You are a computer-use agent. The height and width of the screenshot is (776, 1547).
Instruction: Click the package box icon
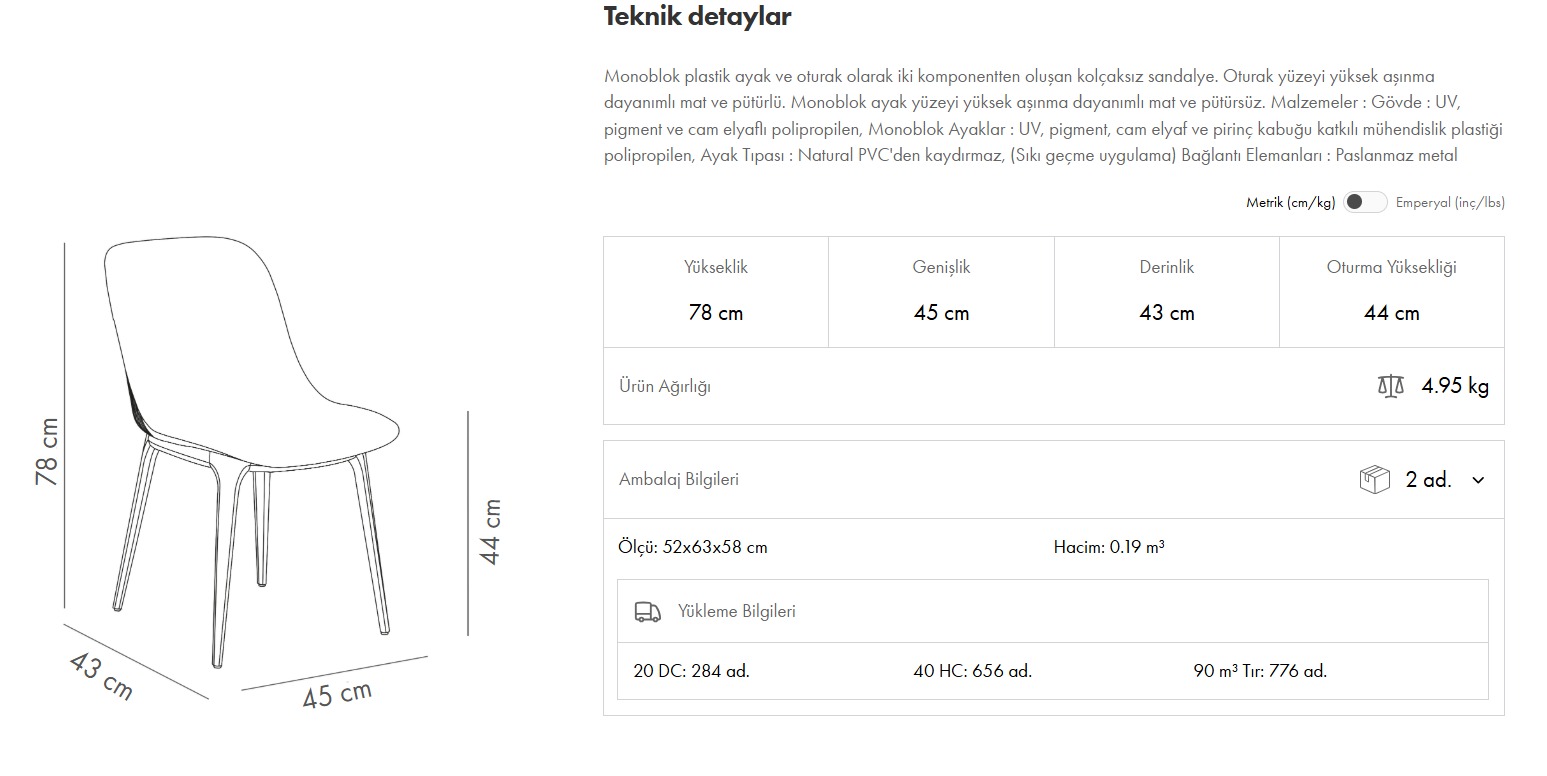pos(1375,480)
